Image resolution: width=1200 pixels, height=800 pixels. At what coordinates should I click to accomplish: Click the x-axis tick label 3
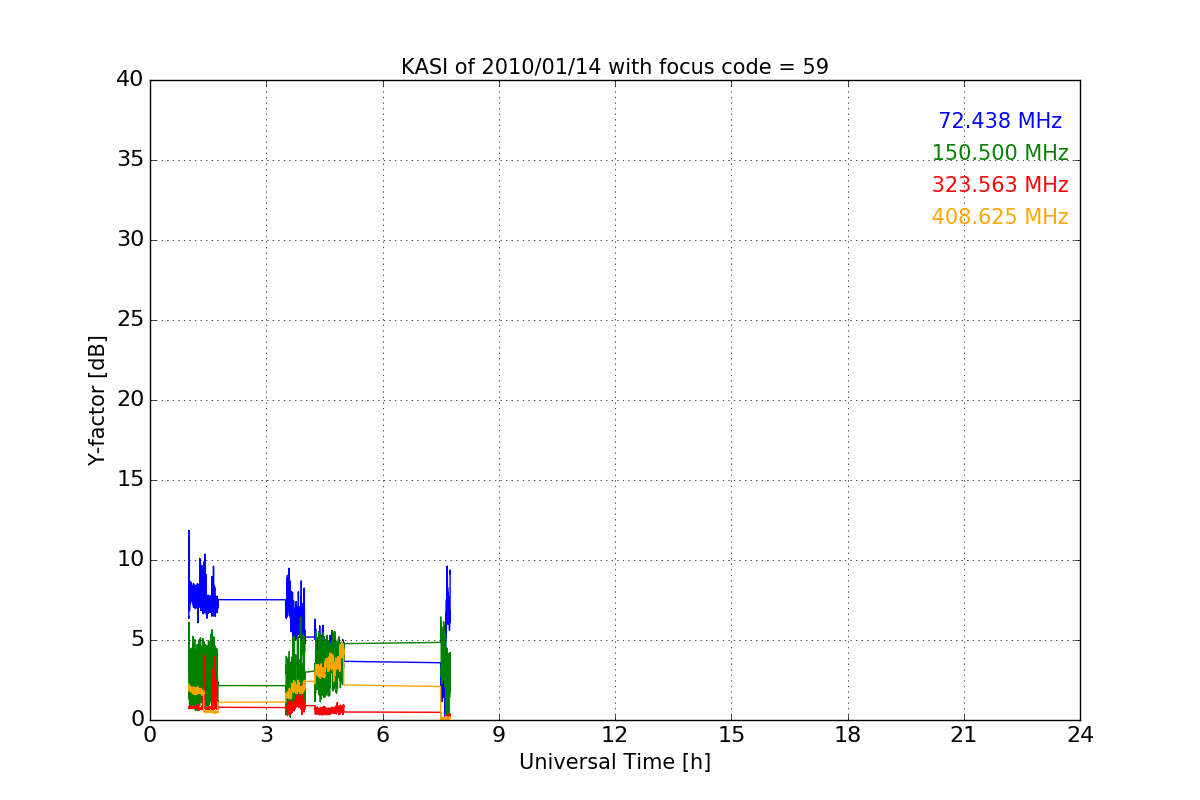pyautogui.click(x=266, y=735)
